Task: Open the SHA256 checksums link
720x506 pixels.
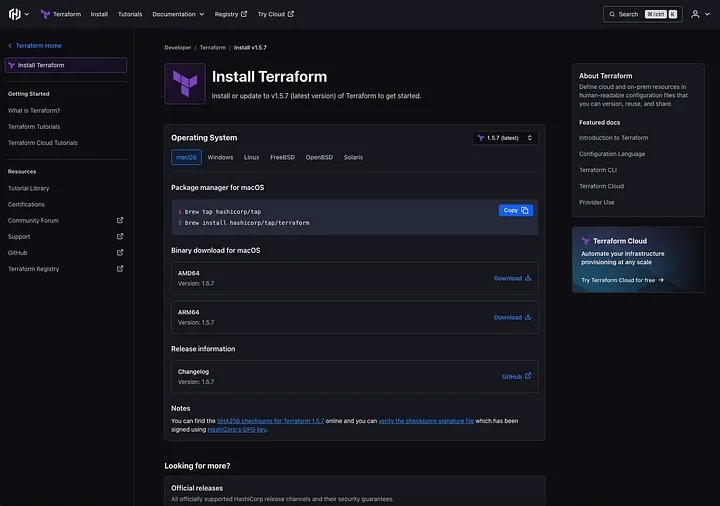Action: (x=270, y=421)
